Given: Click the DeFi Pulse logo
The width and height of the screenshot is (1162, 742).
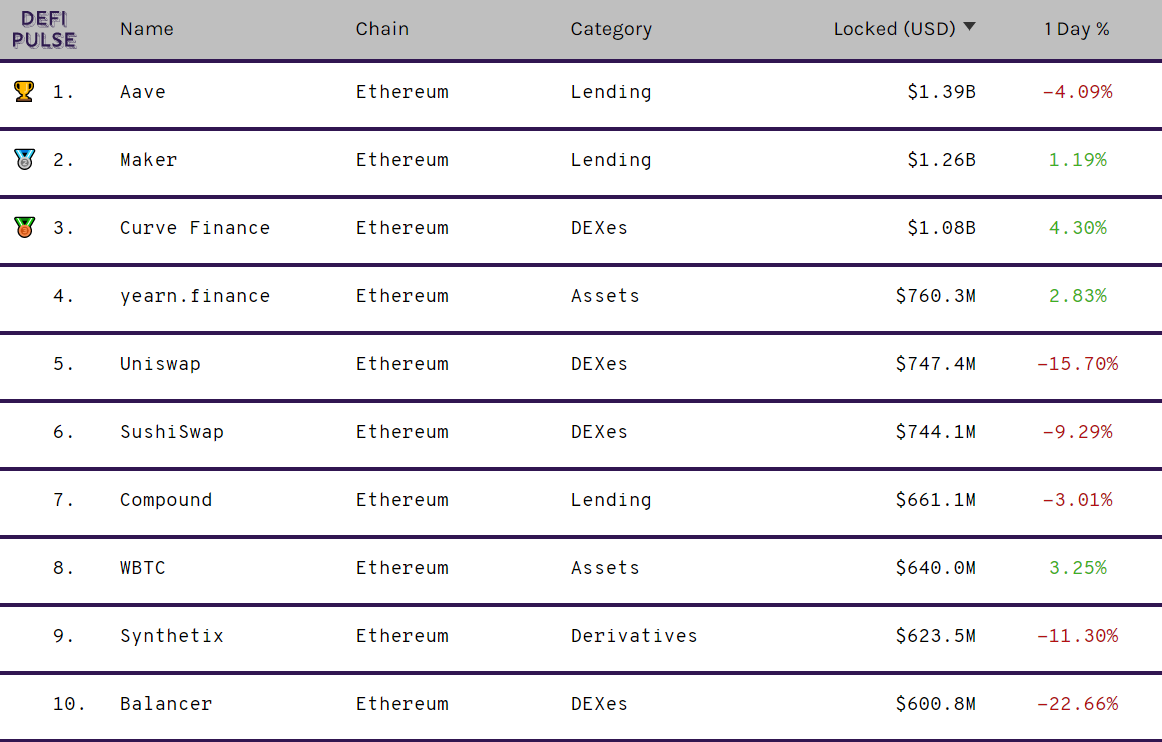Looking at the screenshot, I should [44, 30].
